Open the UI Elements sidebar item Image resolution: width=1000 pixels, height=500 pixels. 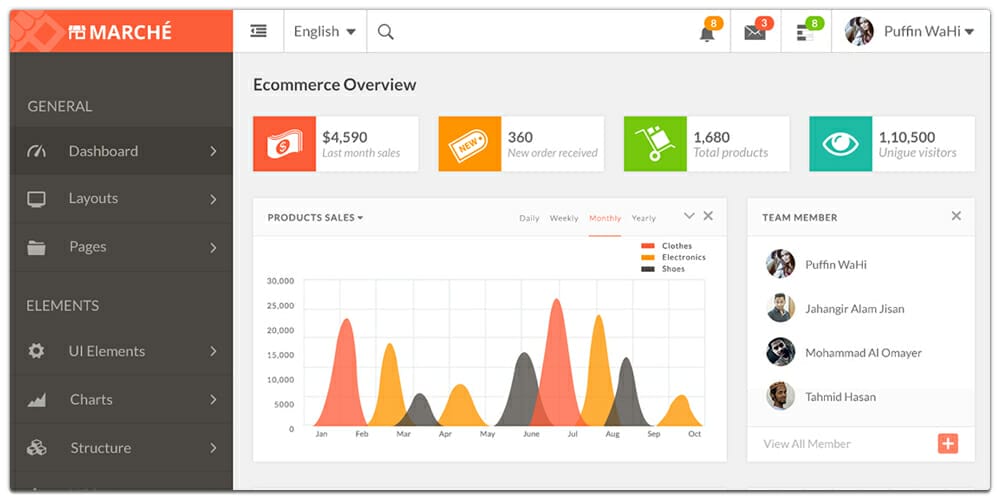point(121,351)
